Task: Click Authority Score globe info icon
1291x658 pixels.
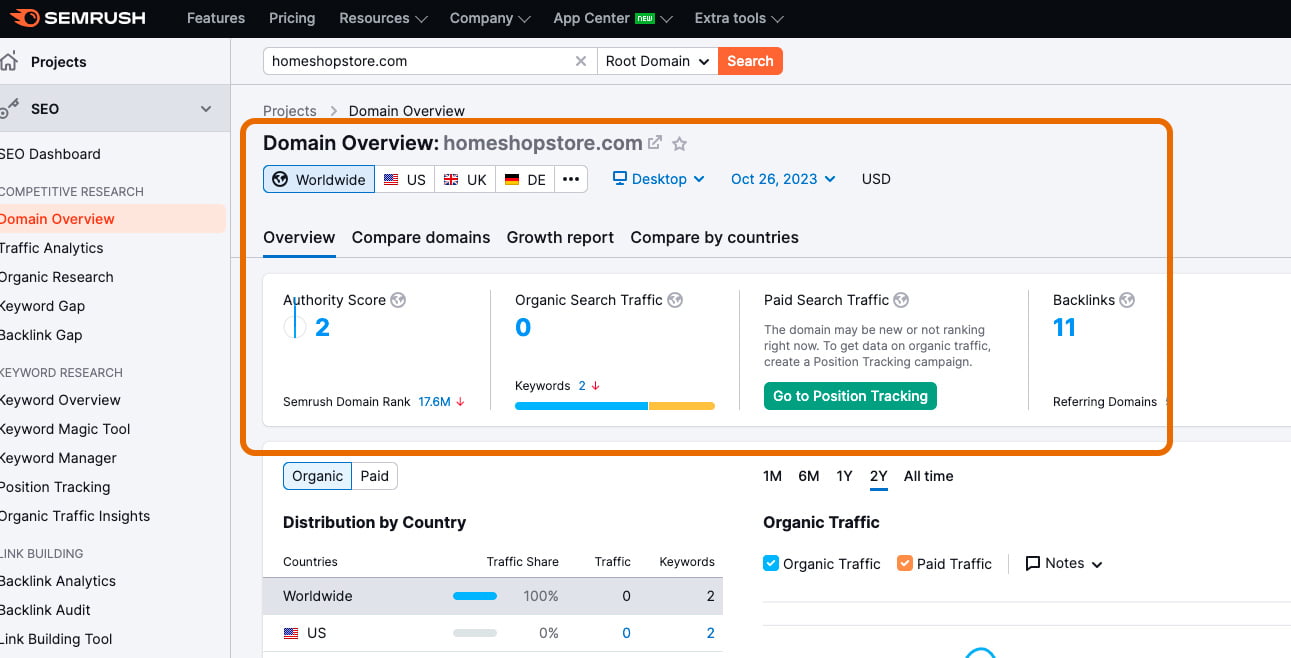Action: tap(398, 300)
